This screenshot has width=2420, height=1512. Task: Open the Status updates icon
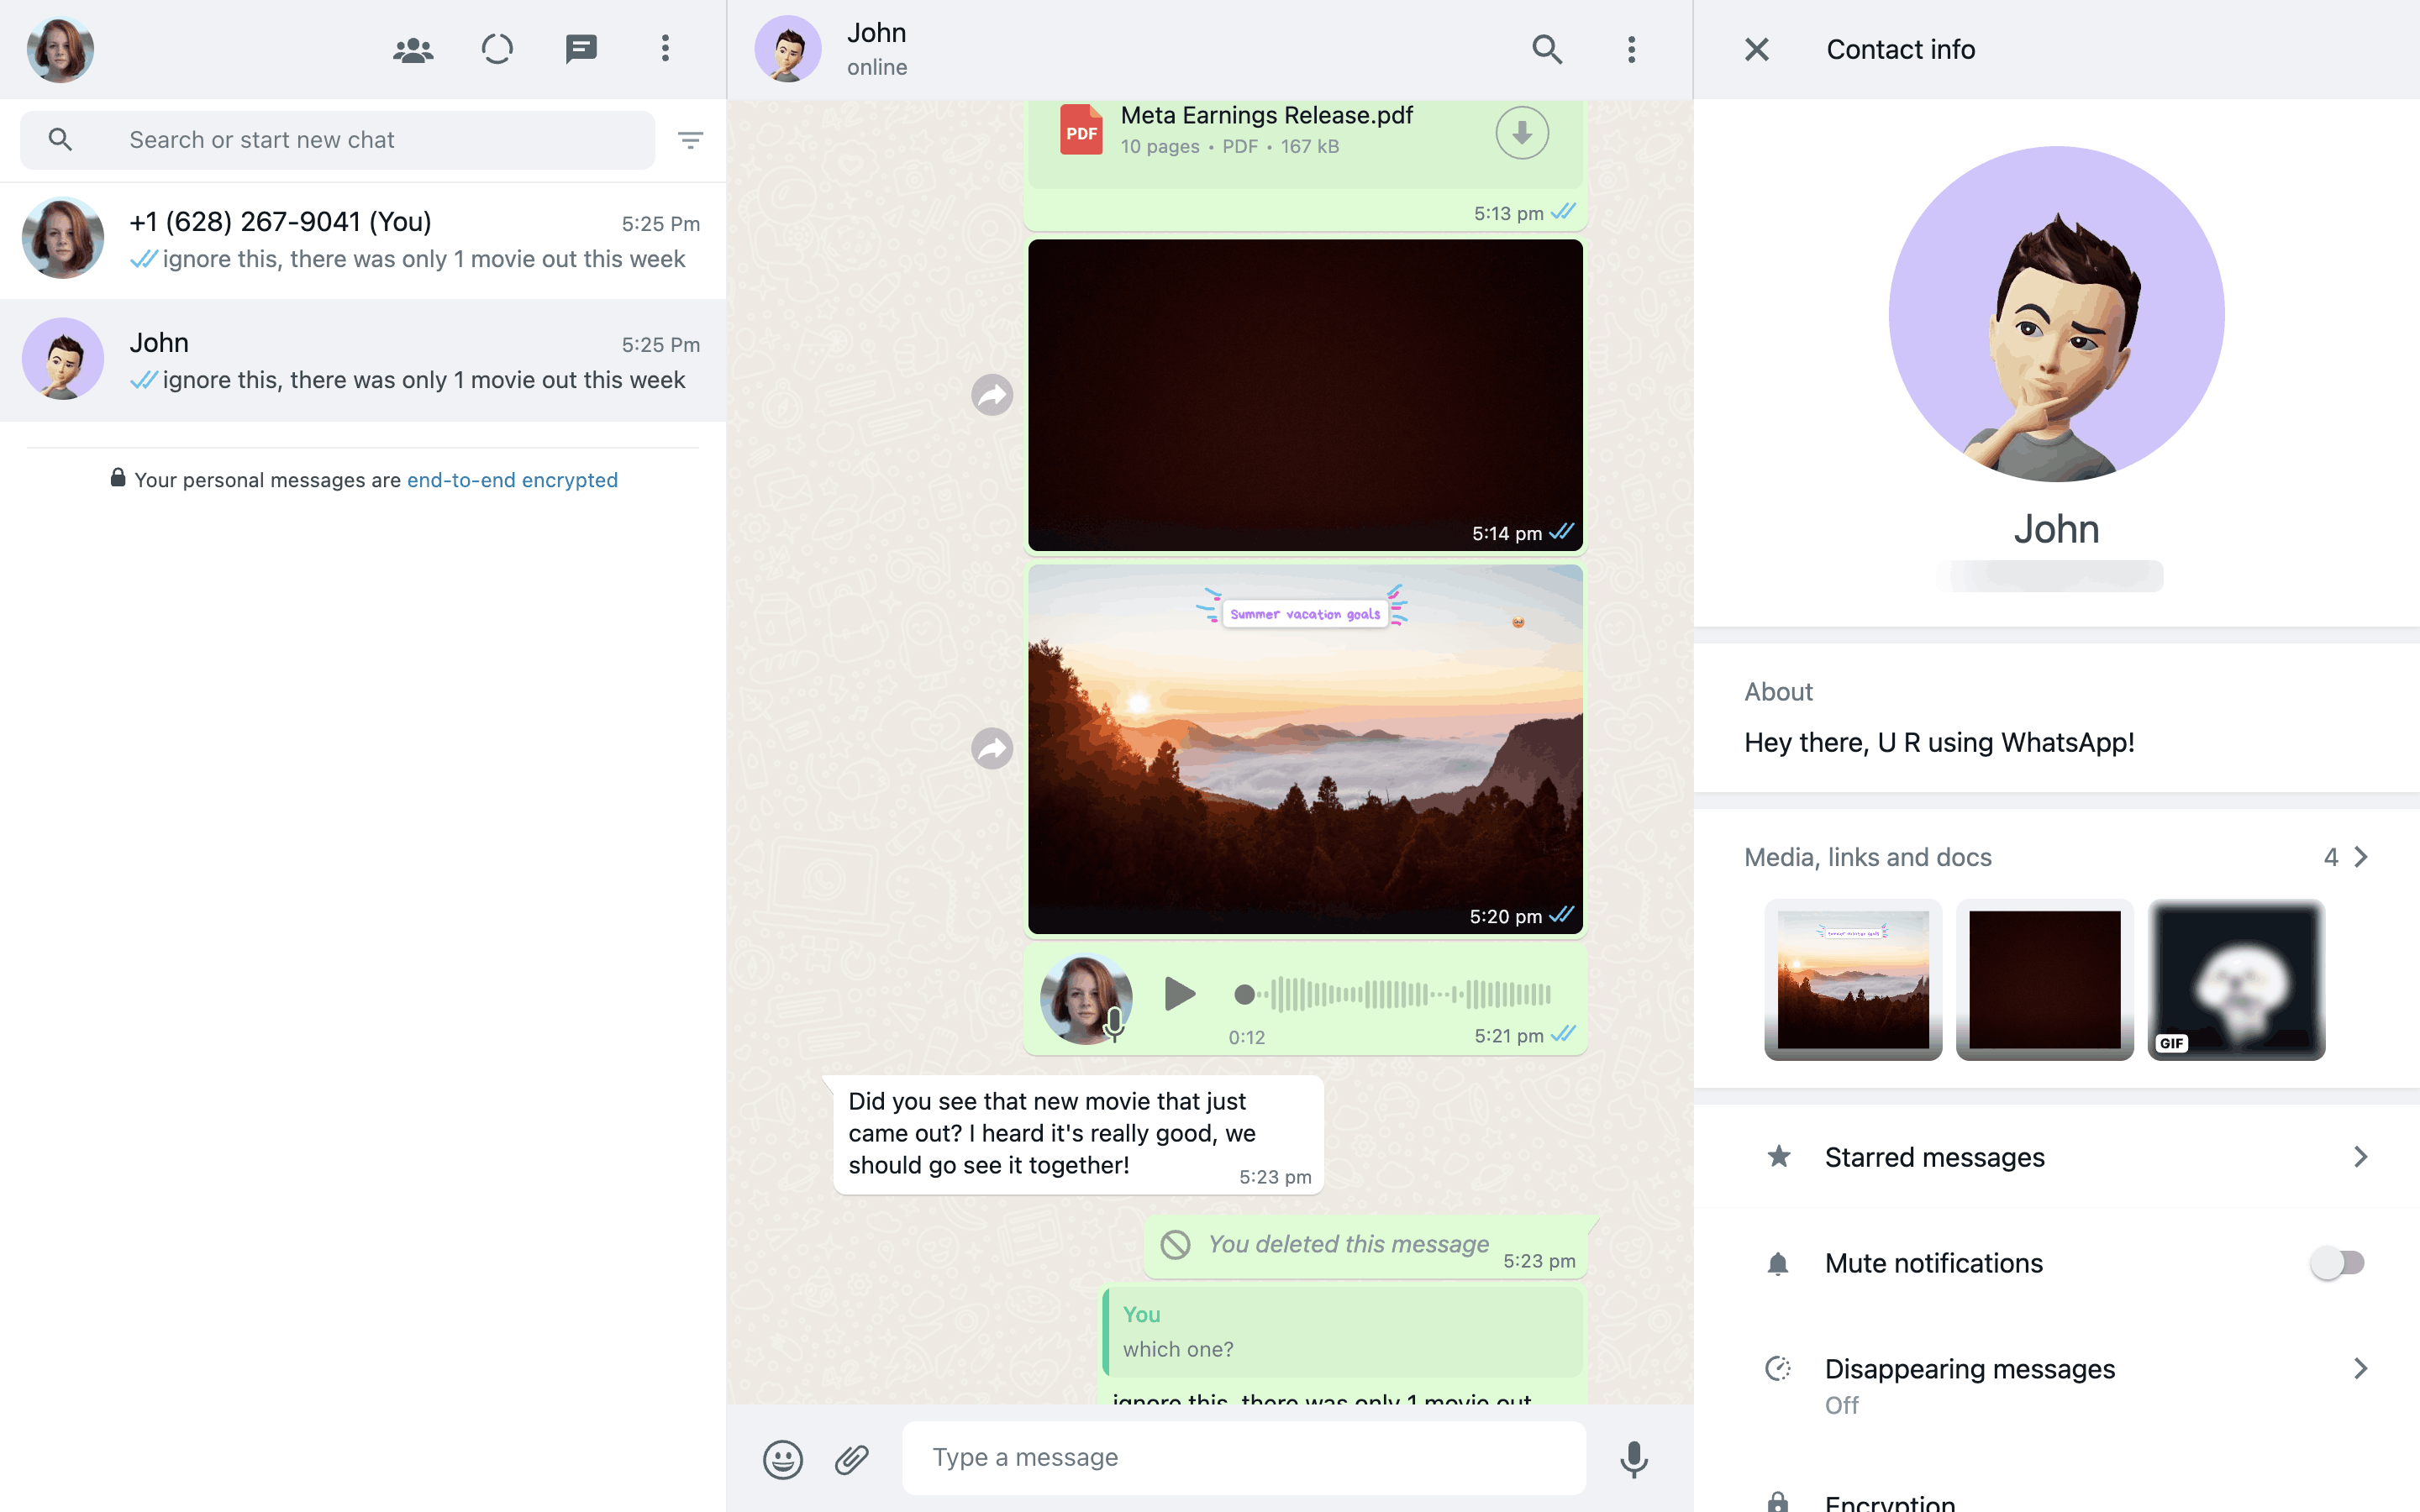pos(497,49)
